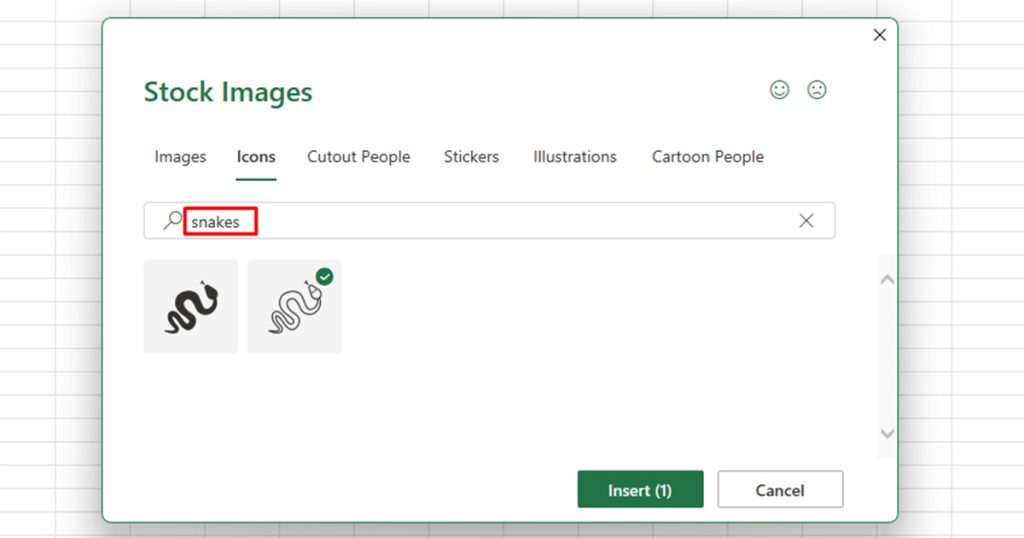Click the magnifier icon in search box
Image resolution: width=1024 pixels, height=538 pixels.
click(x=173, y=221)
